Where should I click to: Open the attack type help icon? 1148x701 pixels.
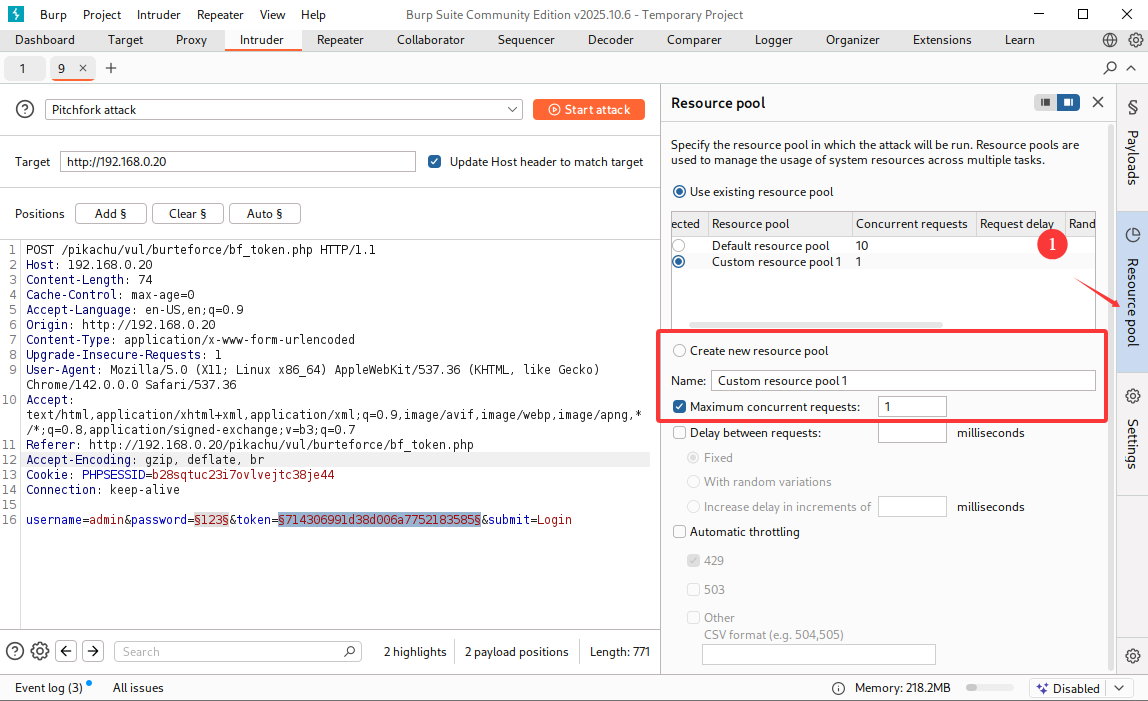25,109
